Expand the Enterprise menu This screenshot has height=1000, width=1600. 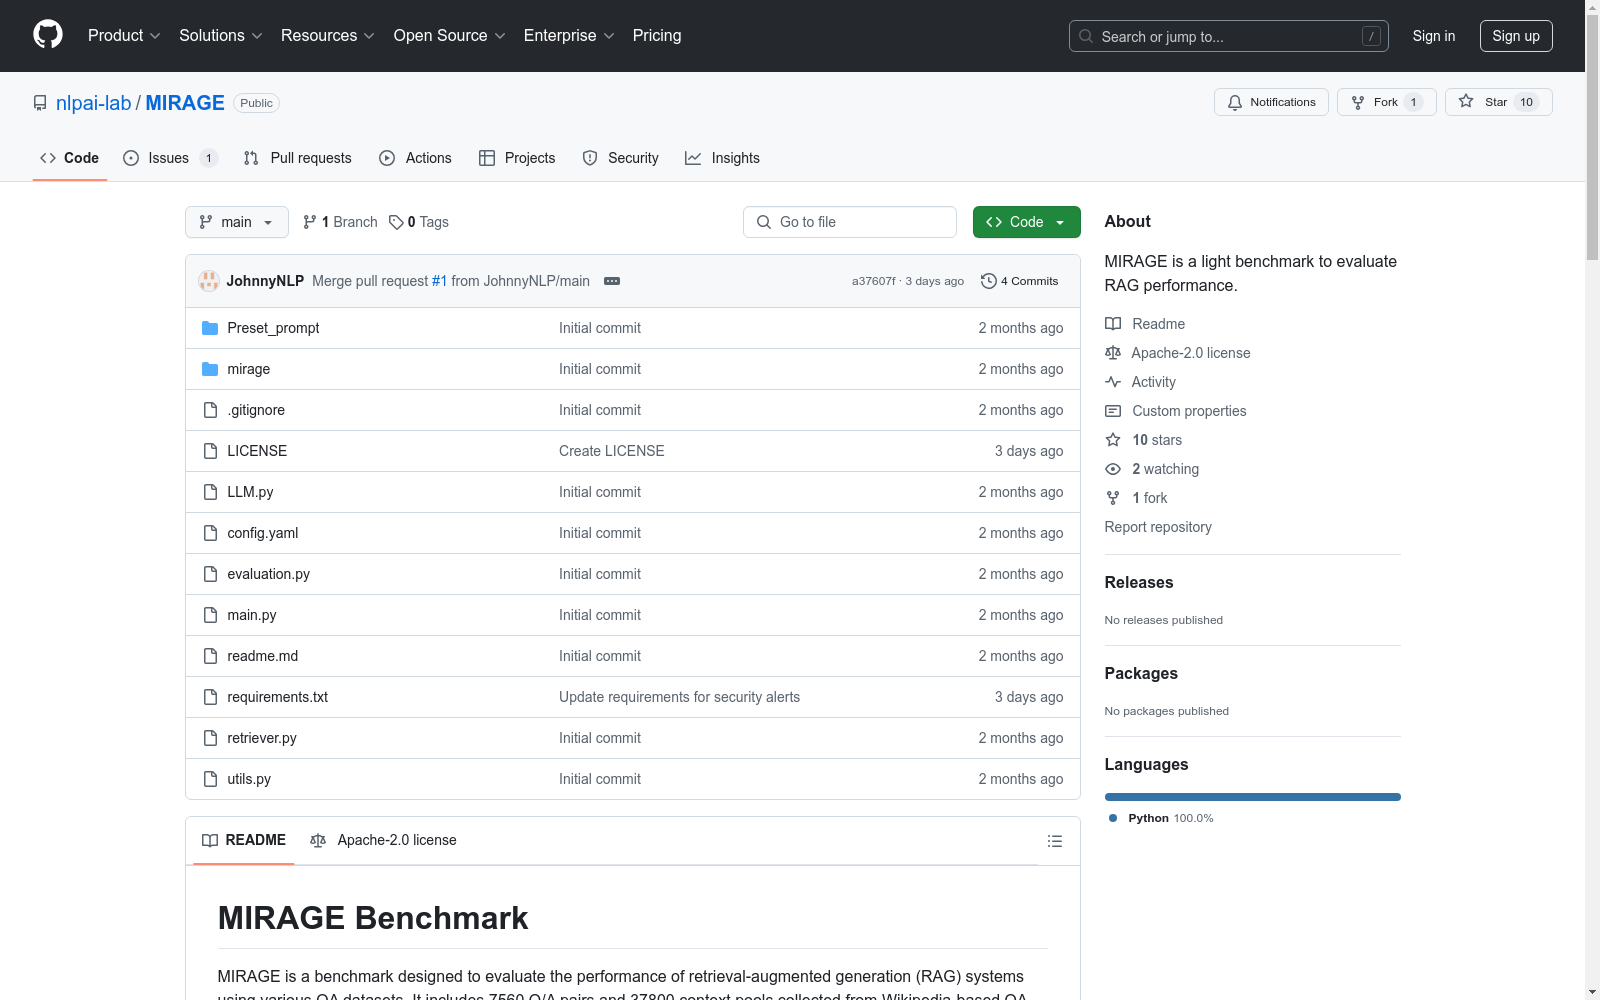pyautogui.click(x=569, y=36)
